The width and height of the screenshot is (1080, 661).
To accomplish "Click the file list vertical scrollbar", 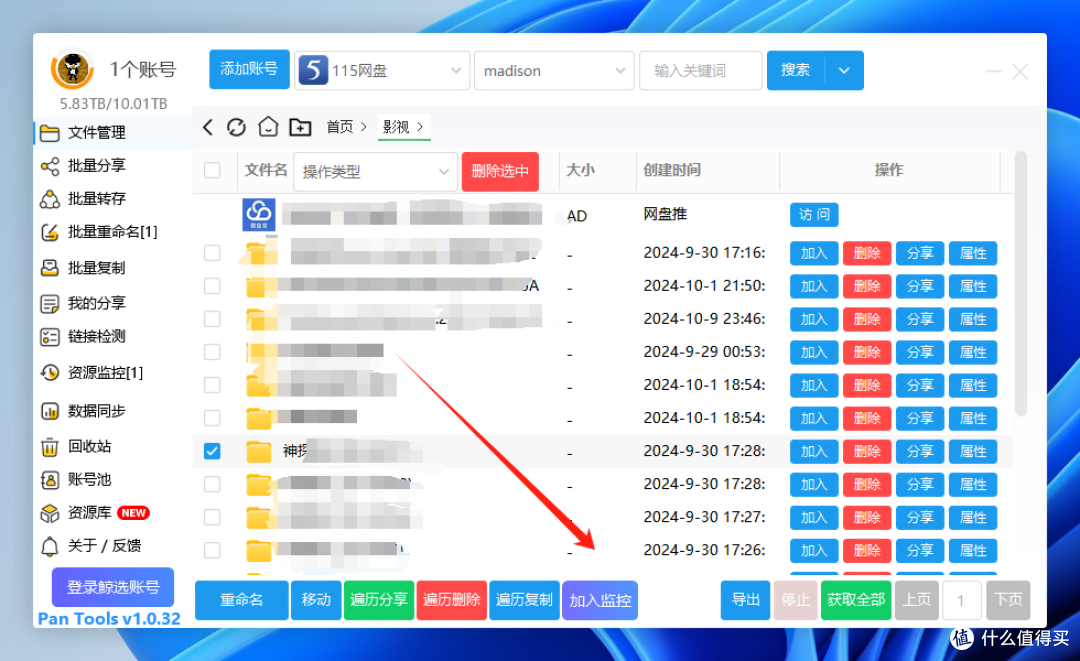I will [x=1021, y=284].
